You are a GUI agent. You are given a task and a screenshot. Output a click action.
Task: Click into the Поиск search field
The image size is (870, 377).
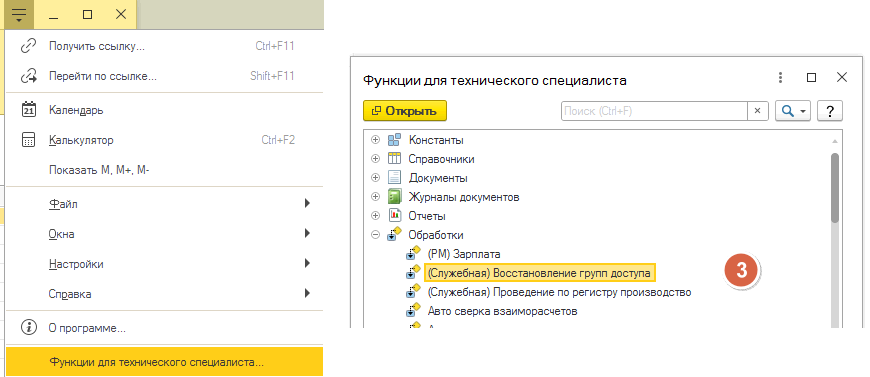[x=654, y=111]
